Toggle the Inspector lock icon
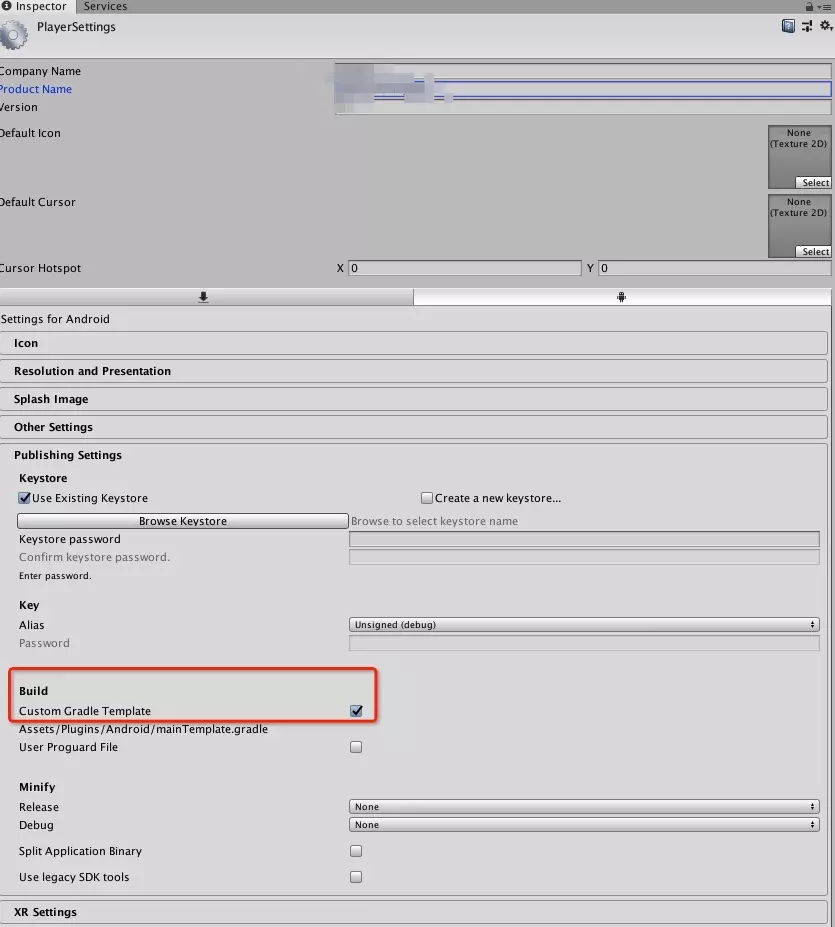This screenshot has width=835, height=927. tap(809, 6)
